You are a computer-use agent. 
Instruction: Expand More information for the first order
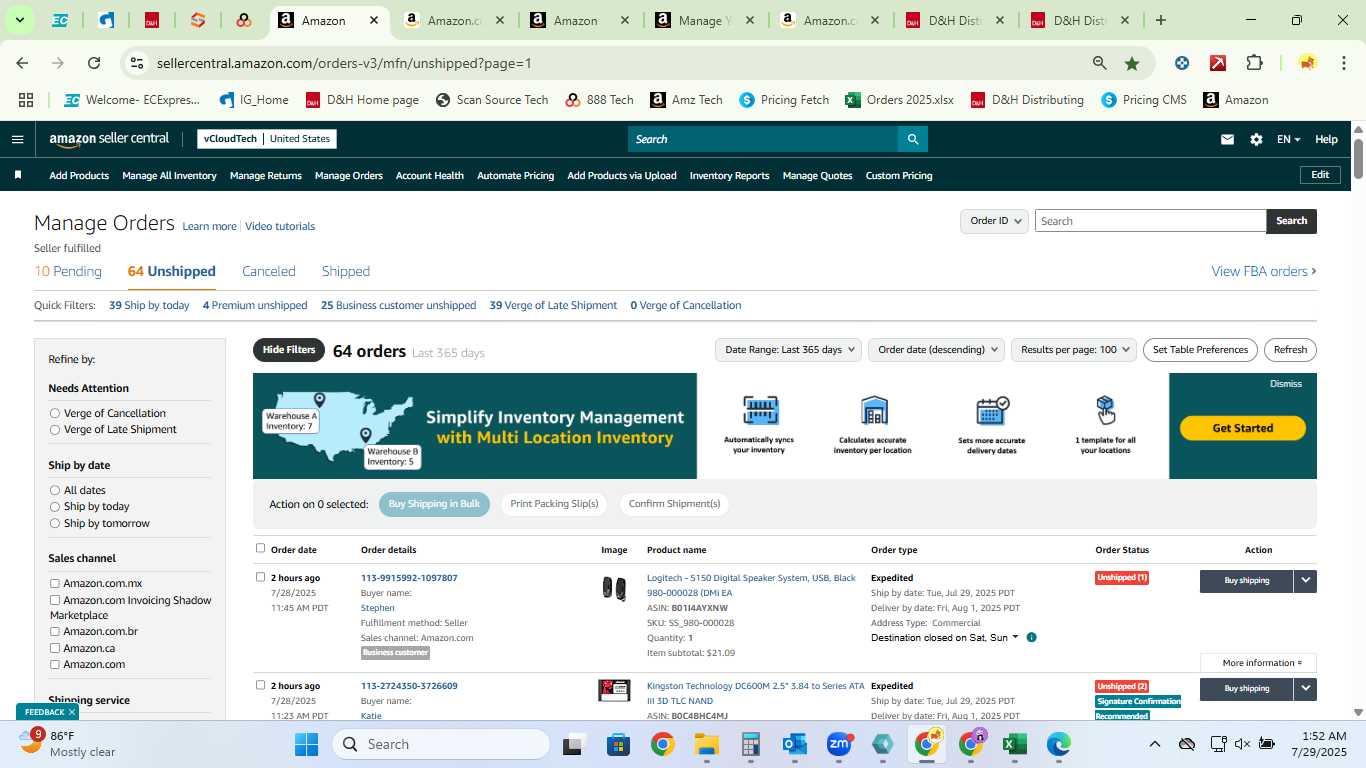pyautogui.click(x=1258, y=663)
